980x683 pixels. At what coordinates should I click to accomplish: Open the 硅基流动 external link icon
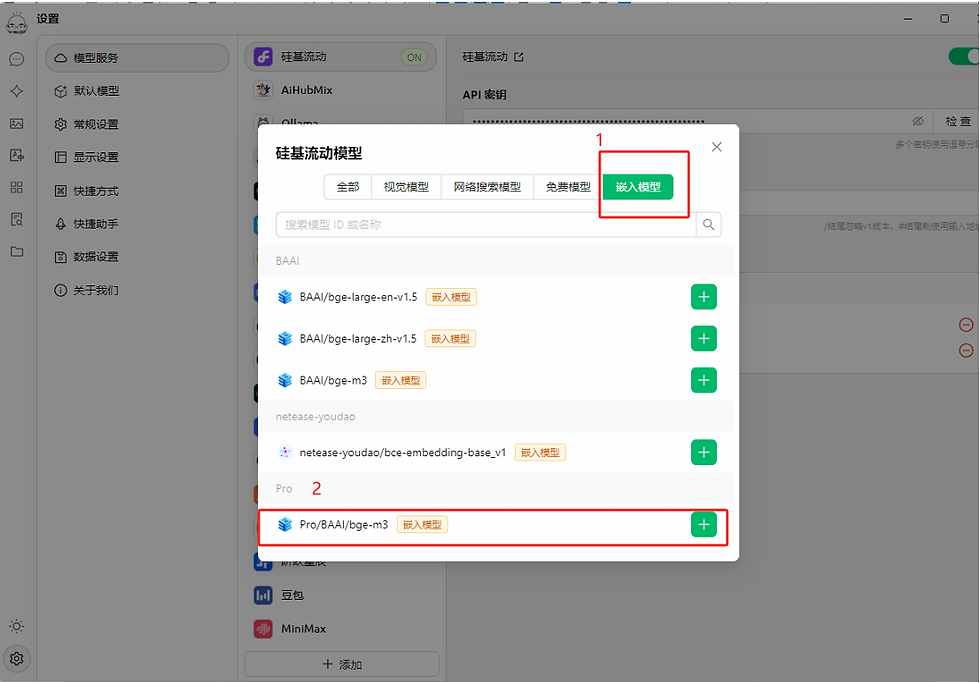coord(519,57)
